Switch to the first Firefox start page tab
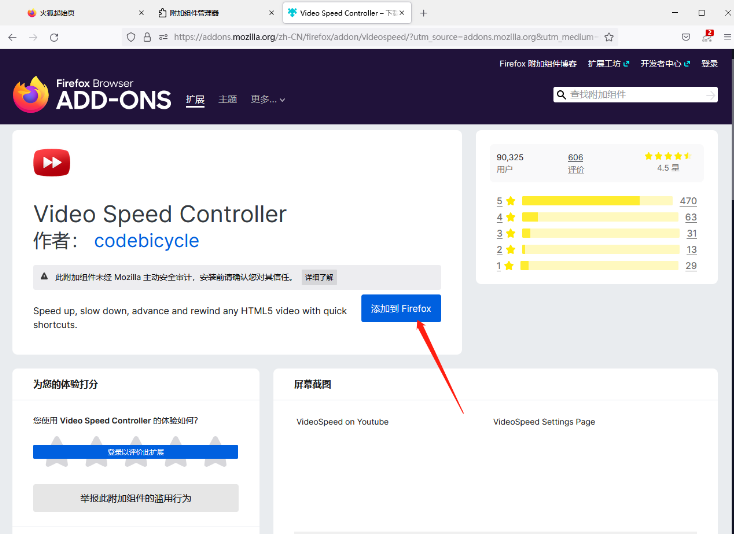This screenshot has height=534, width=734. [x=85, y=13]
